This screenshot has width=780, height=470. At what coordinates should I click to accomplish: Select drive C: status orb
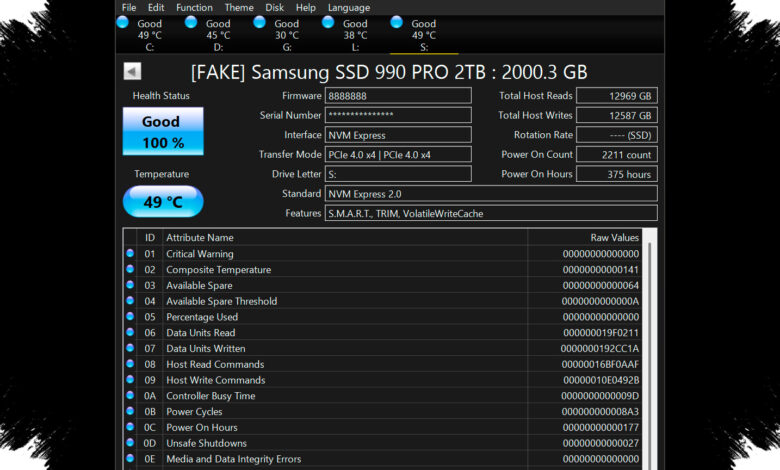(x=123, y=22)
